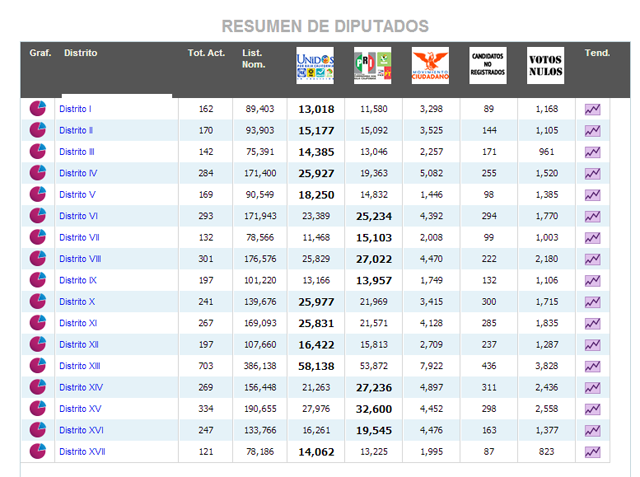The height and width of the screenshot is (477, 640).
Task: Open pie chart graphic for Distrito V
Action: (x=38, y=194)
